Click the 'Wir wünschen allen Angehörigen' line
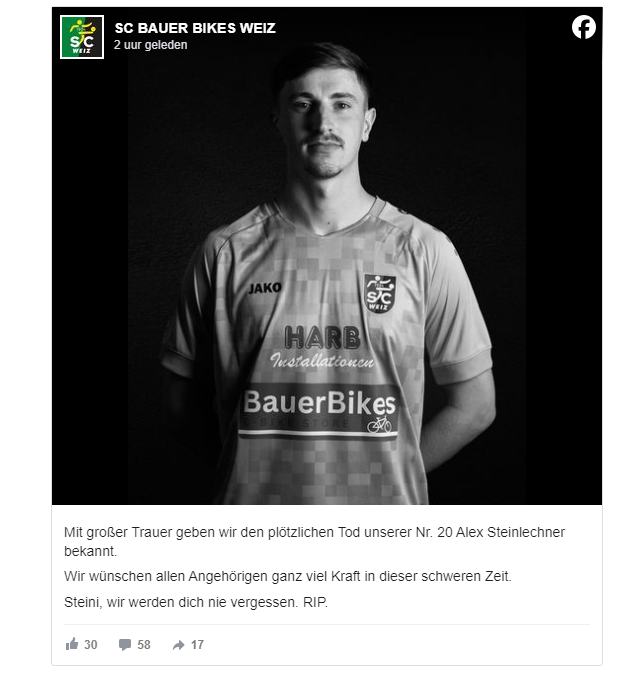This screenshot has height=677, width=630. point(288,576)
